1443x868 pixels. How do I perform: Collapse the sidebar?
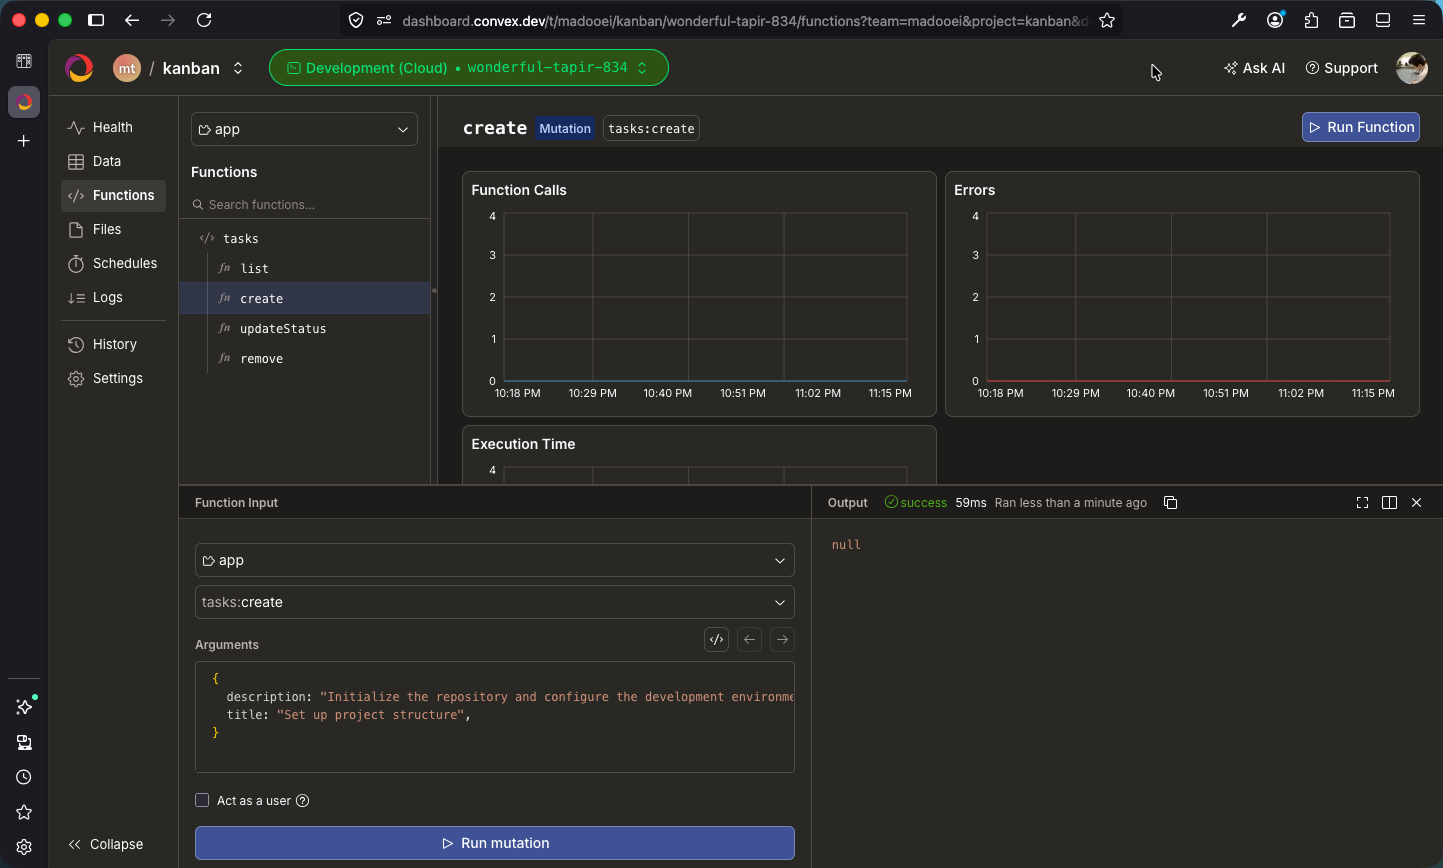coord(106,844)
